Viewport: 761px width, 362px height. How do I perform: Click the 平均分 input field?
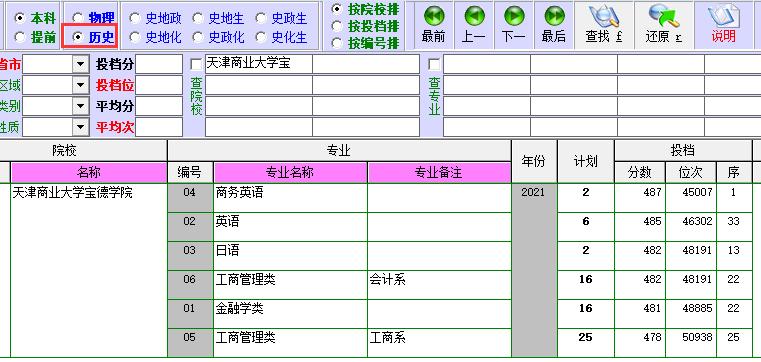pyautogui.click(x=159, y=106)
